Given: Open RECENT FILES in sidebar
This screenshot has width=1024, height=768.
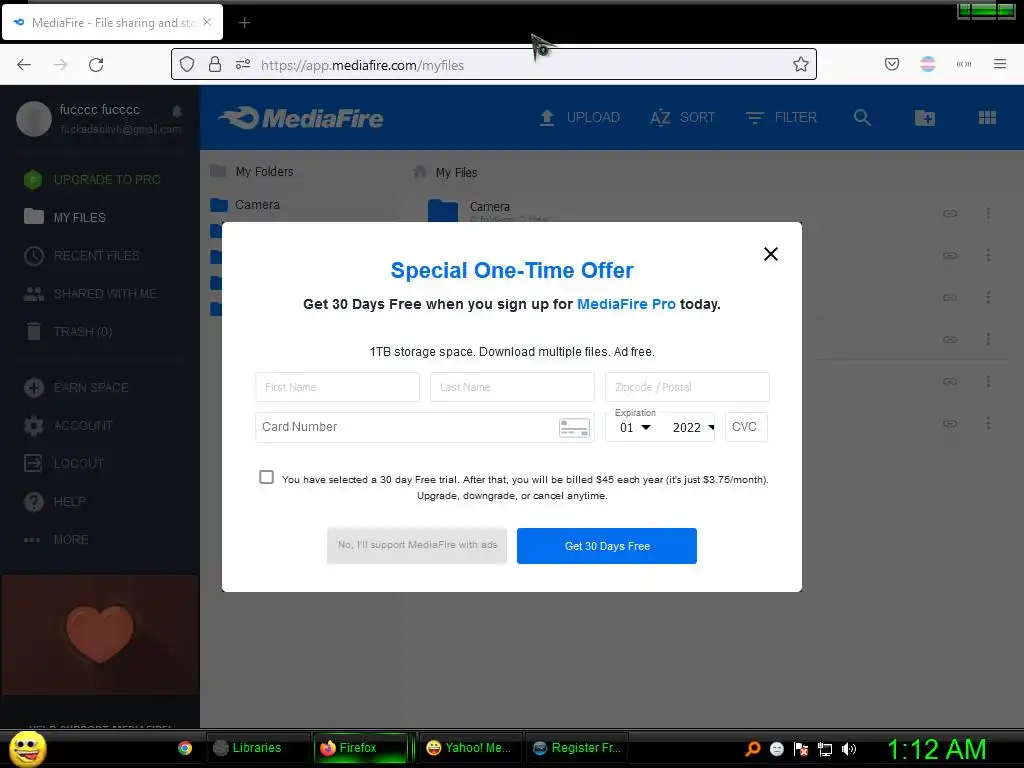Looking at the screenshot, I should 82,255.
